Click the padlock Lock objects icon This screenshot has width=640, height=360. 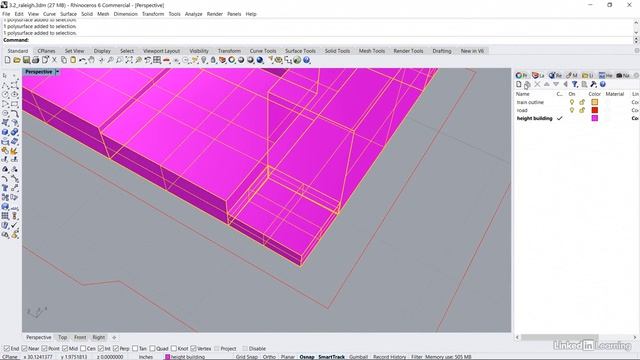click(x=213, y=60)
